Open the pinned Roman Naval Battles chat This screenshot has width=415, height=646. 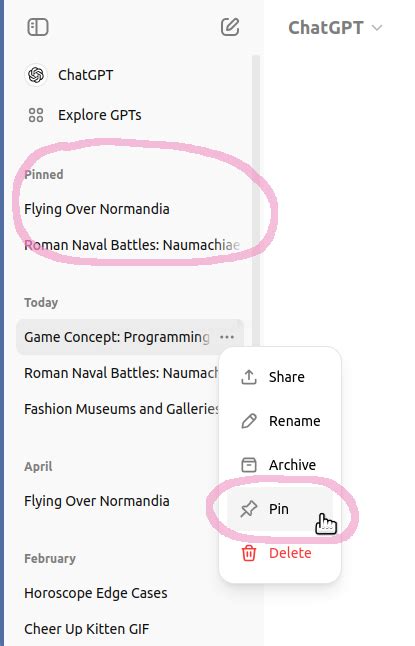tap(130, 245)
